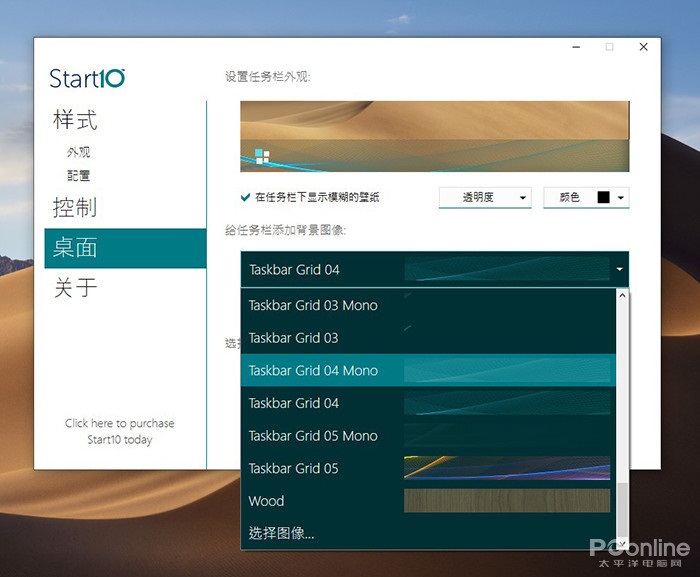The width and height of the screenshot is (700, 577).
Task: Click the purchase Start10 today link
Action: [119, 431]
